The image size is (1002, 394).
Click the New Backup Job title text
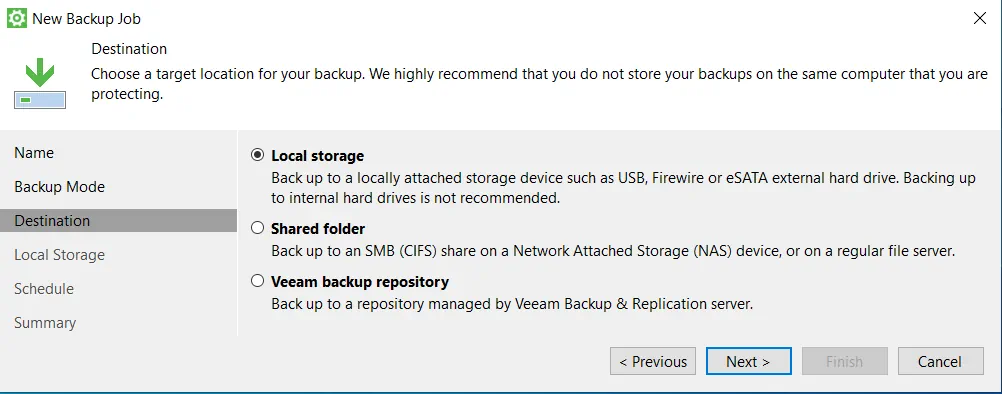click(x=86, y=19)
